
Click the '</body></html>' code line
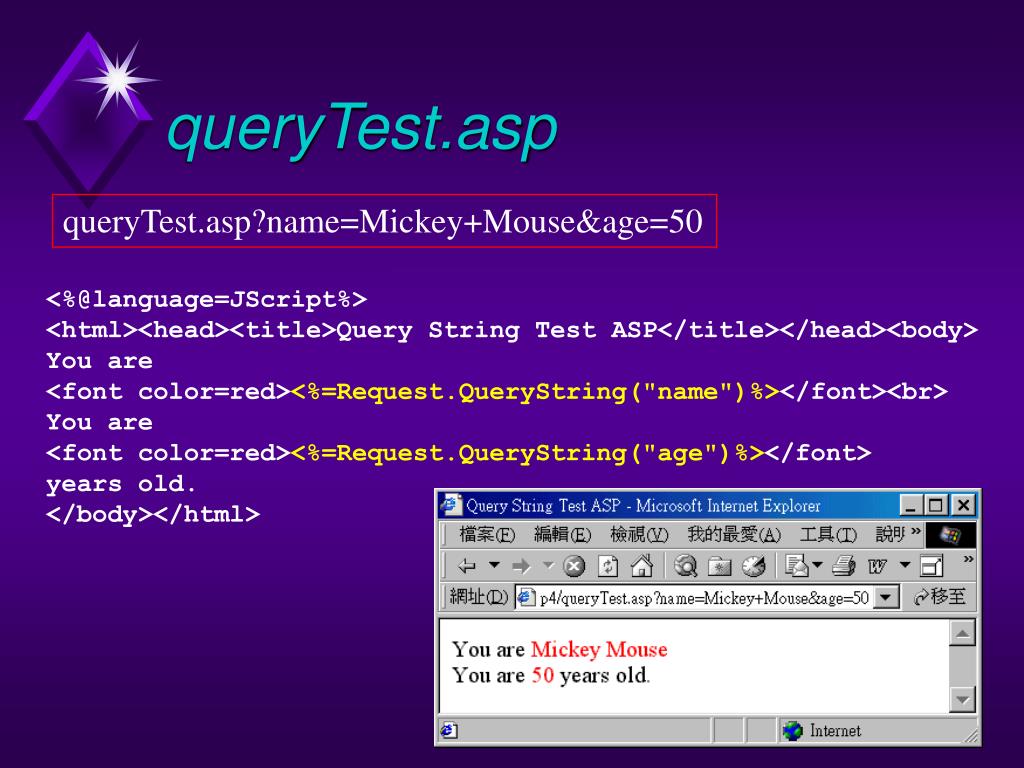pyautogui.click(x=153, y=515)
